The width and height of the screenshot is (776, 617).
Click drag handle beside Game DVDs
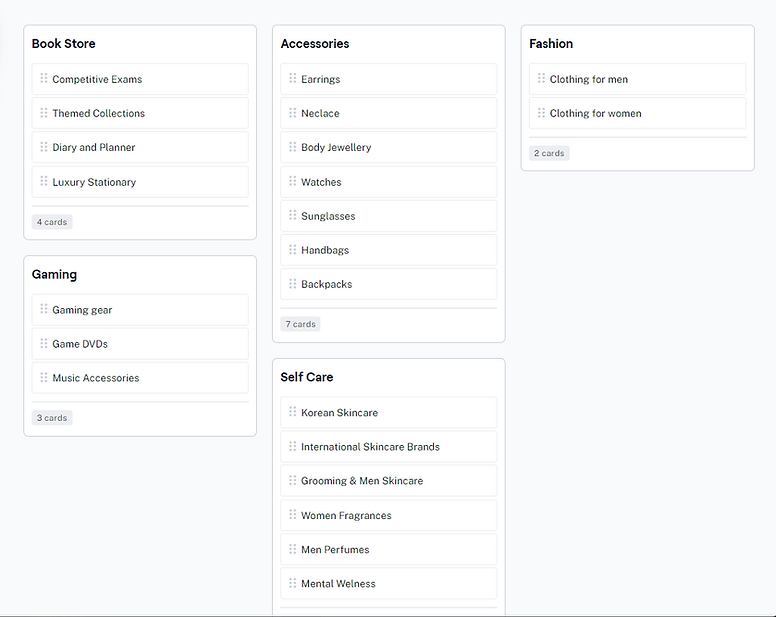tap(44, 344)
